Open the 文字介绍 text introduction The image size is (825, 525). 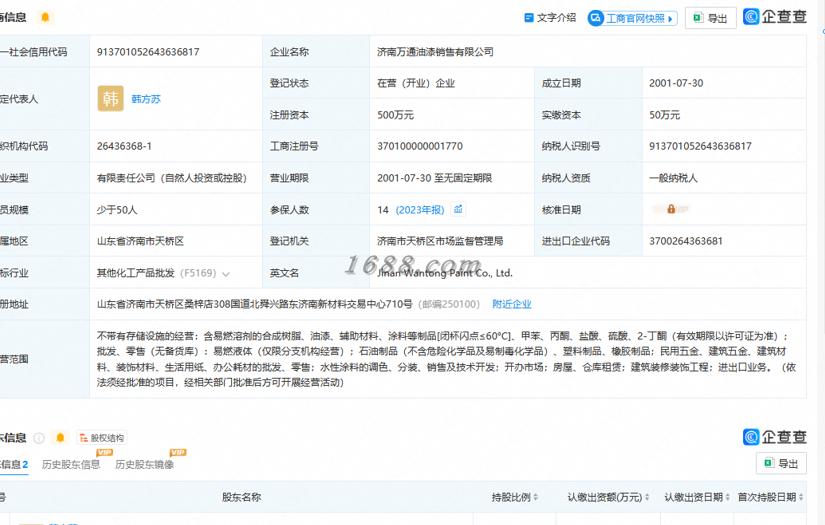550,18
